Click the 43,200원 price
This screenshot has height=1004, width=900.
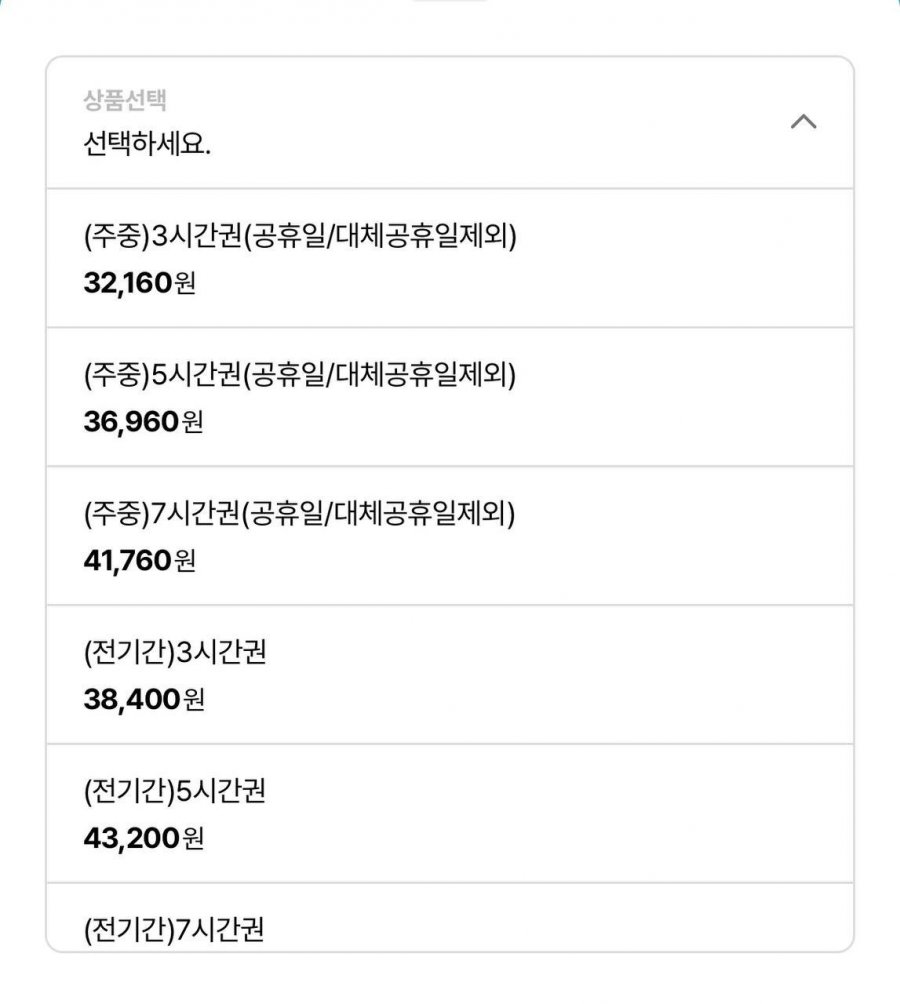[144, 840]
